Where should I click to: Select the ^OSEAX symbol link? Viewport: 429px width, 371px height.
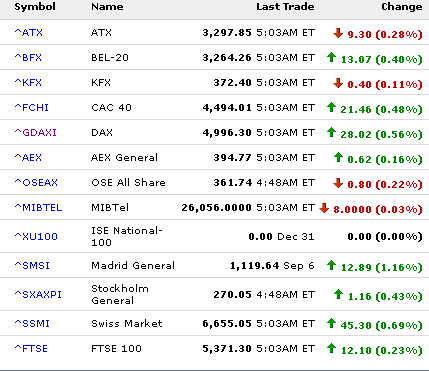36,182
